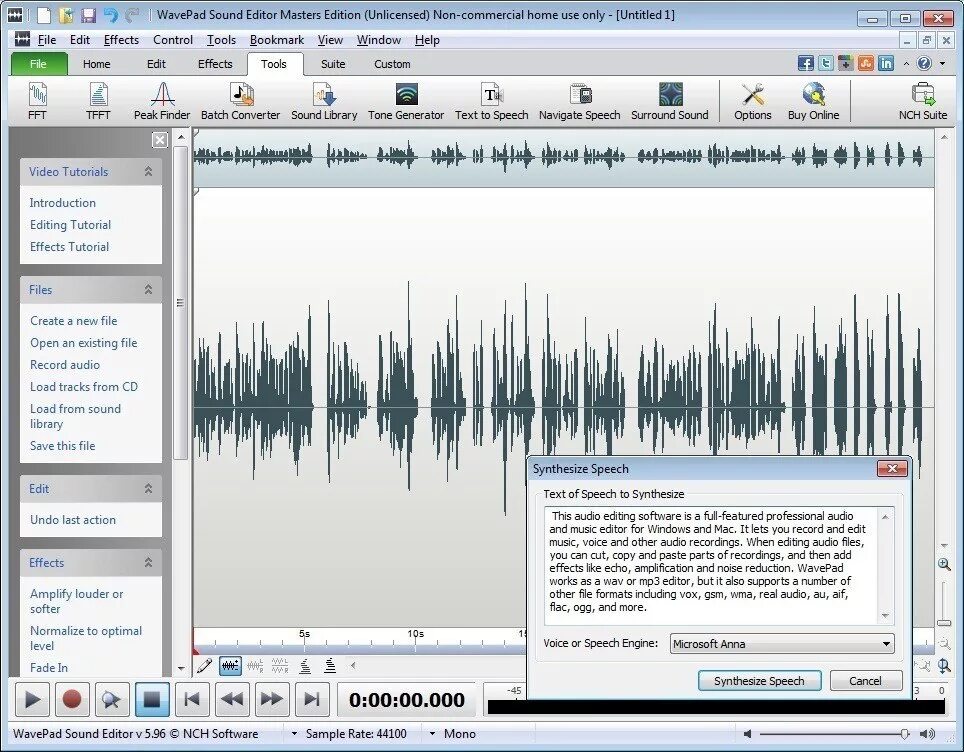Click the Synthesize Speech button

point(759,681)
